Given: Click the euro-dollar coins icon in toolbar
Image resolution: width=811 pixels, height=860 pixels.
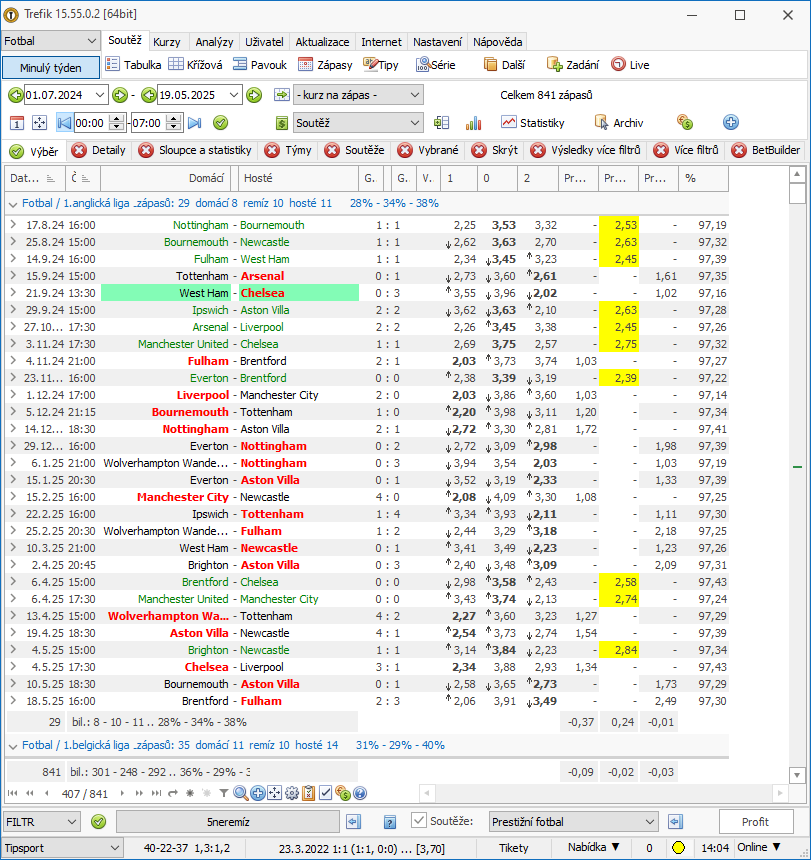Looking at the screenshot, I should click(684, 122).
